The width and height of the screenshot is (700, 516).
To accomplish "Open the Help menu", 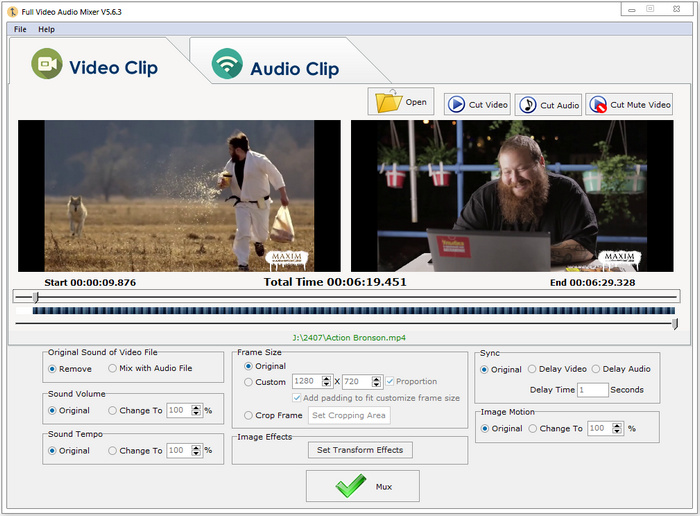I will (x=46, y=29).
